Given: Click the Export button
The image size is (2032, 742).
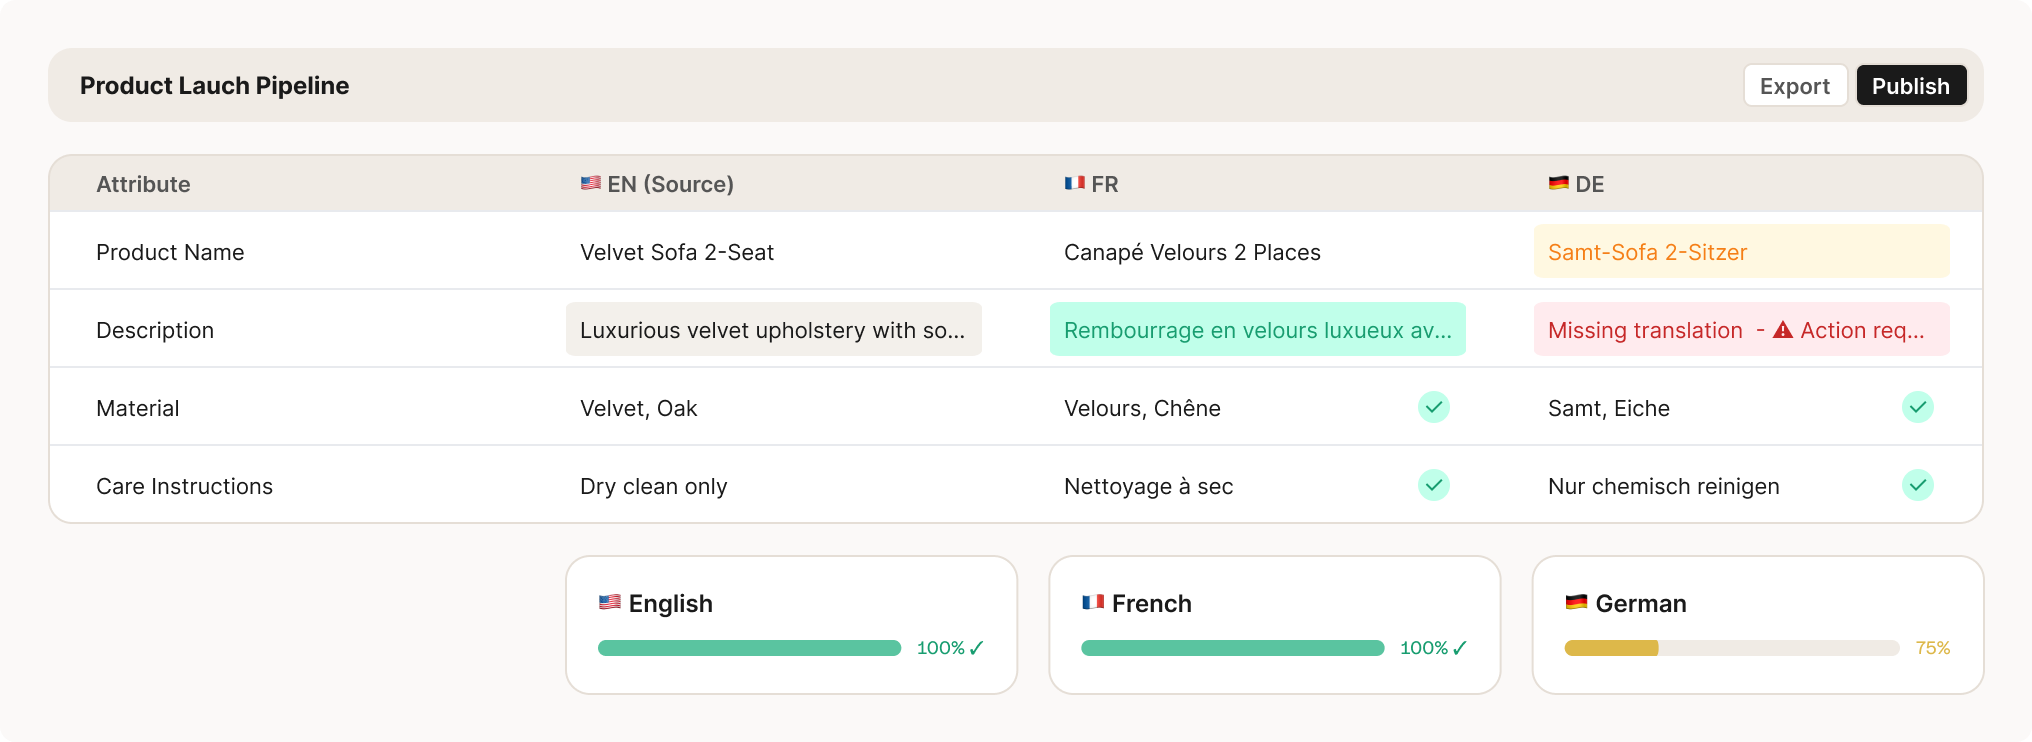Looking at the screenshot, I should click(1794, 86).
